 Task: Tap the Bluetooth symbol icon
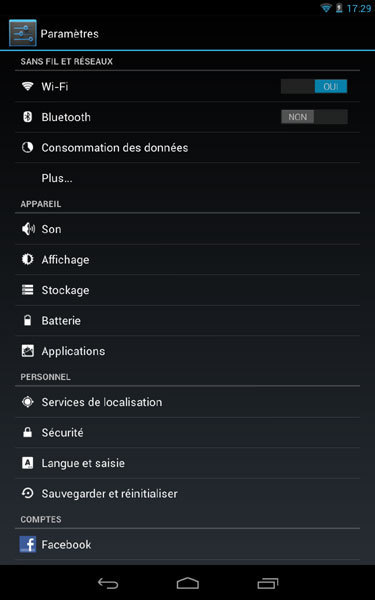(27, 117)
